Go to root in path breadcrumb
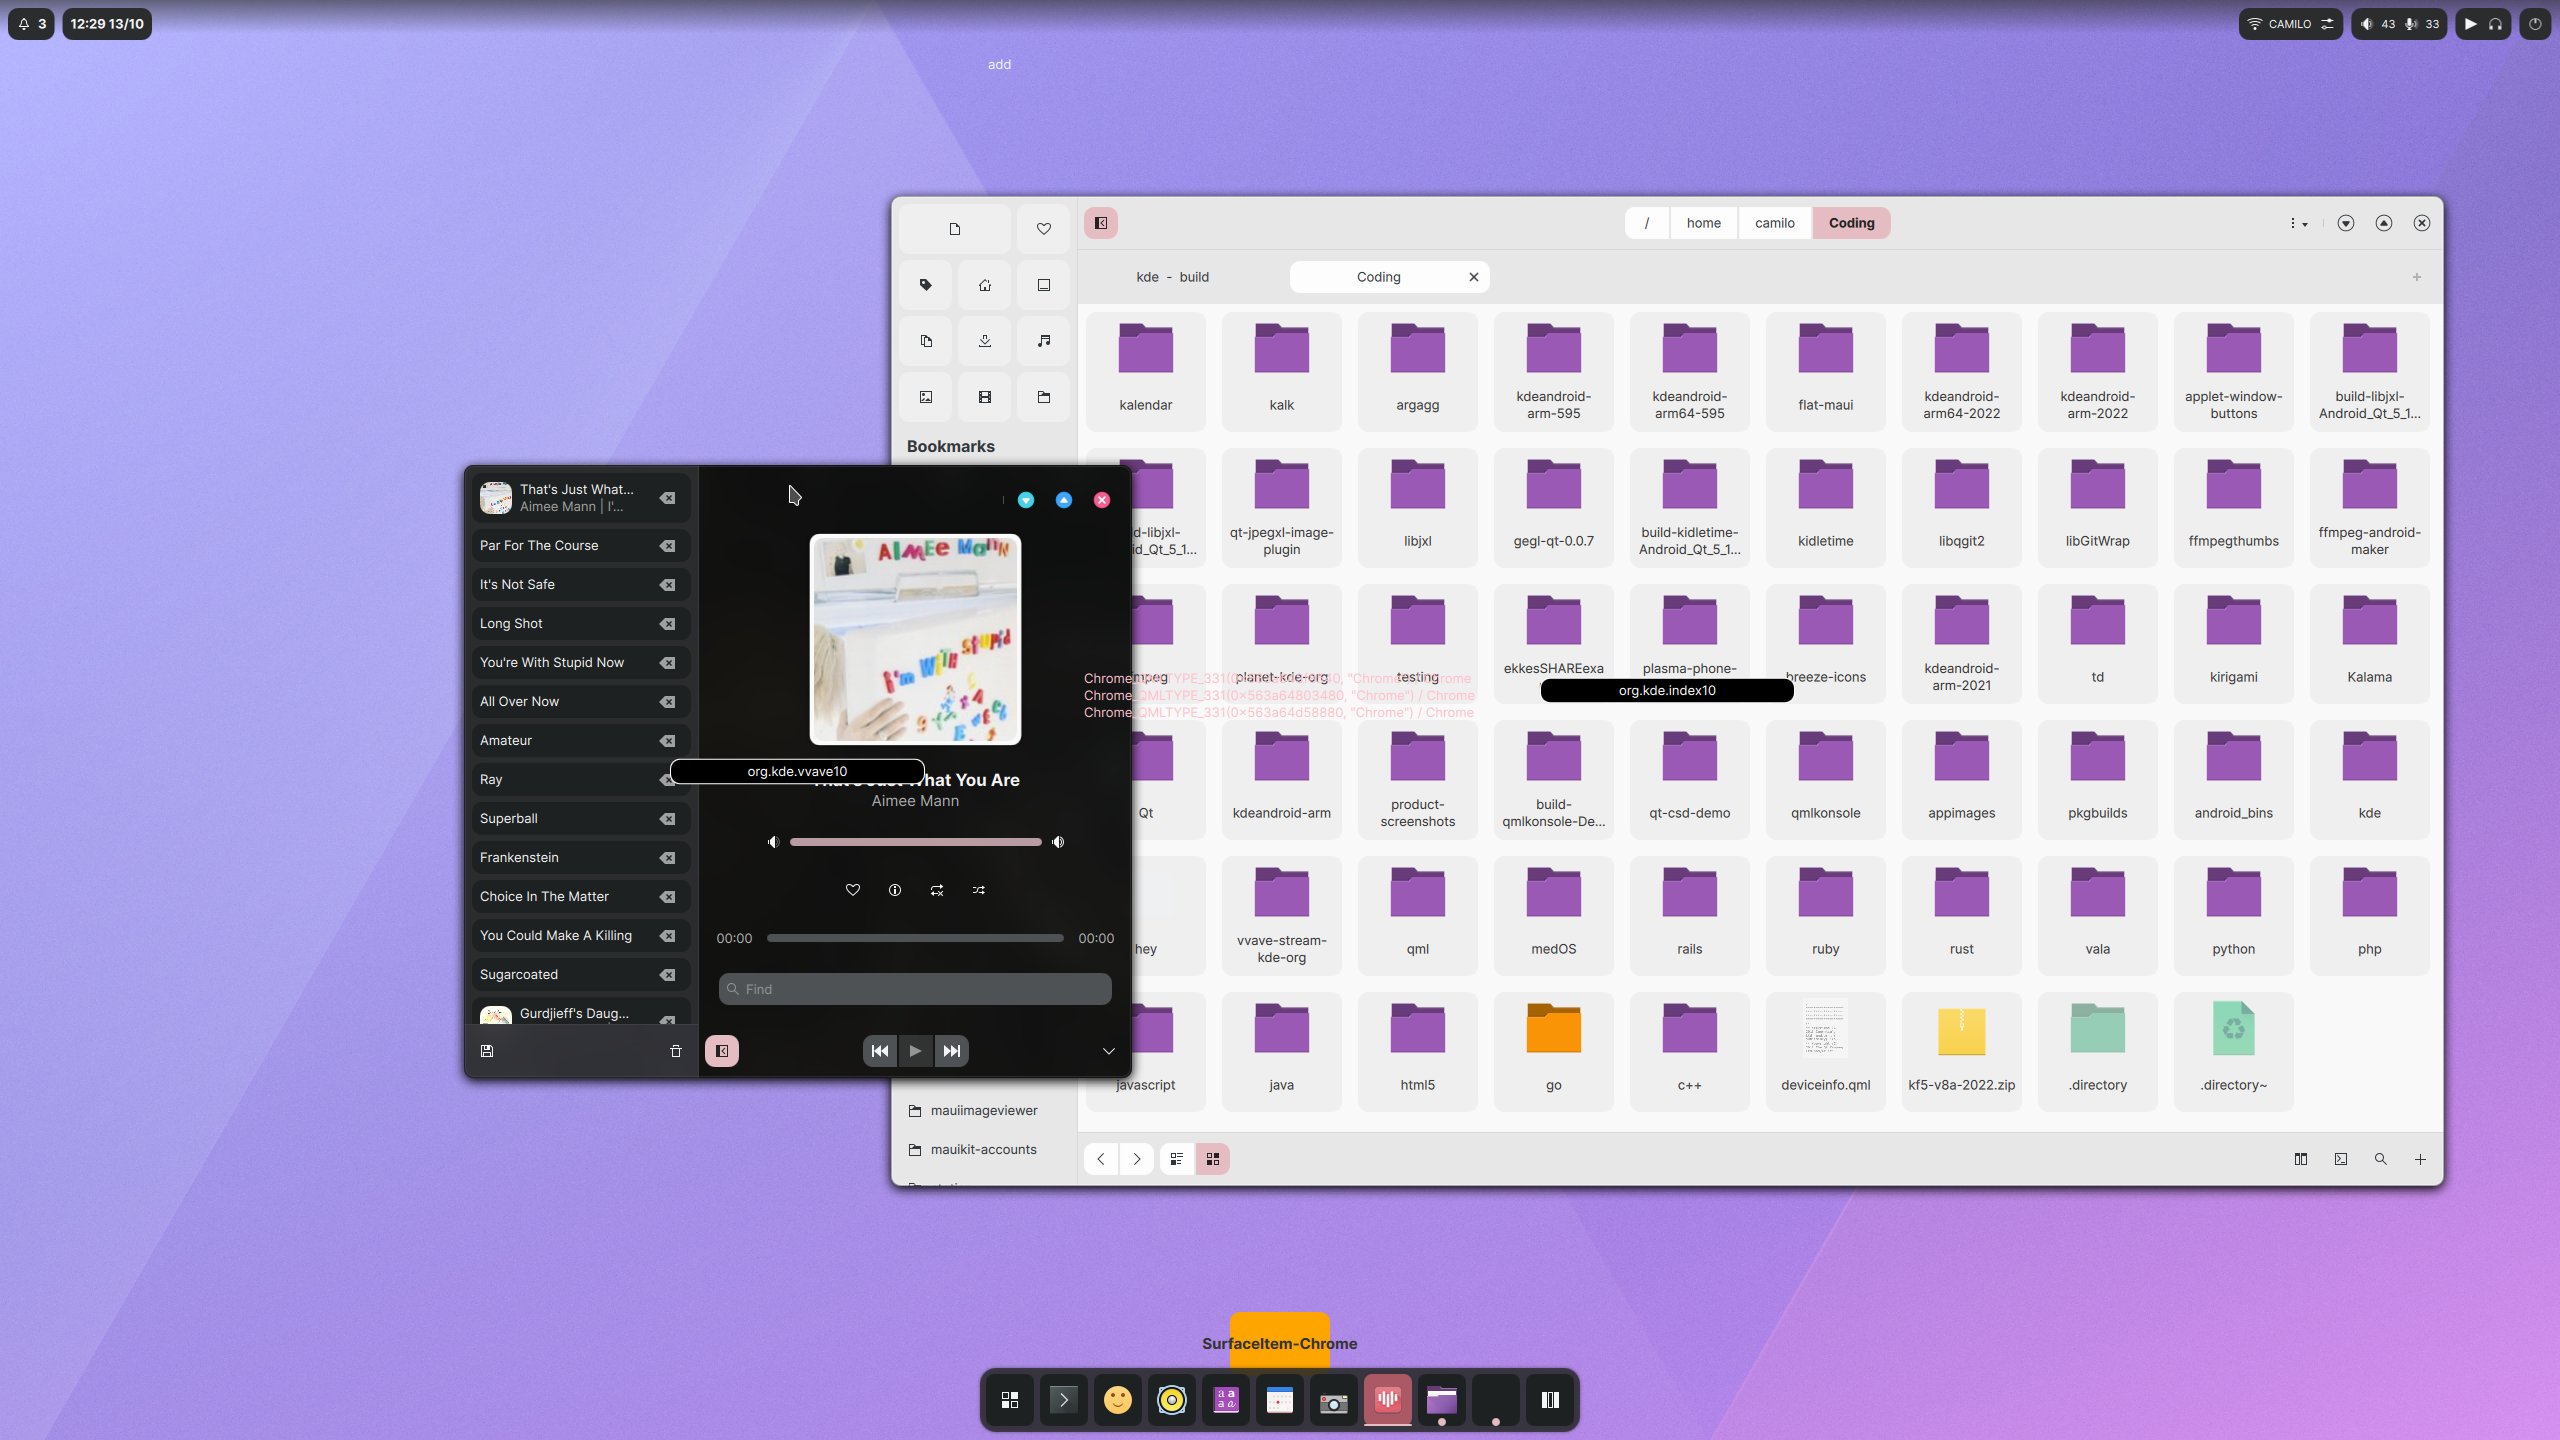This screenshot has width=2560, height=1440. coord(1646,223)
